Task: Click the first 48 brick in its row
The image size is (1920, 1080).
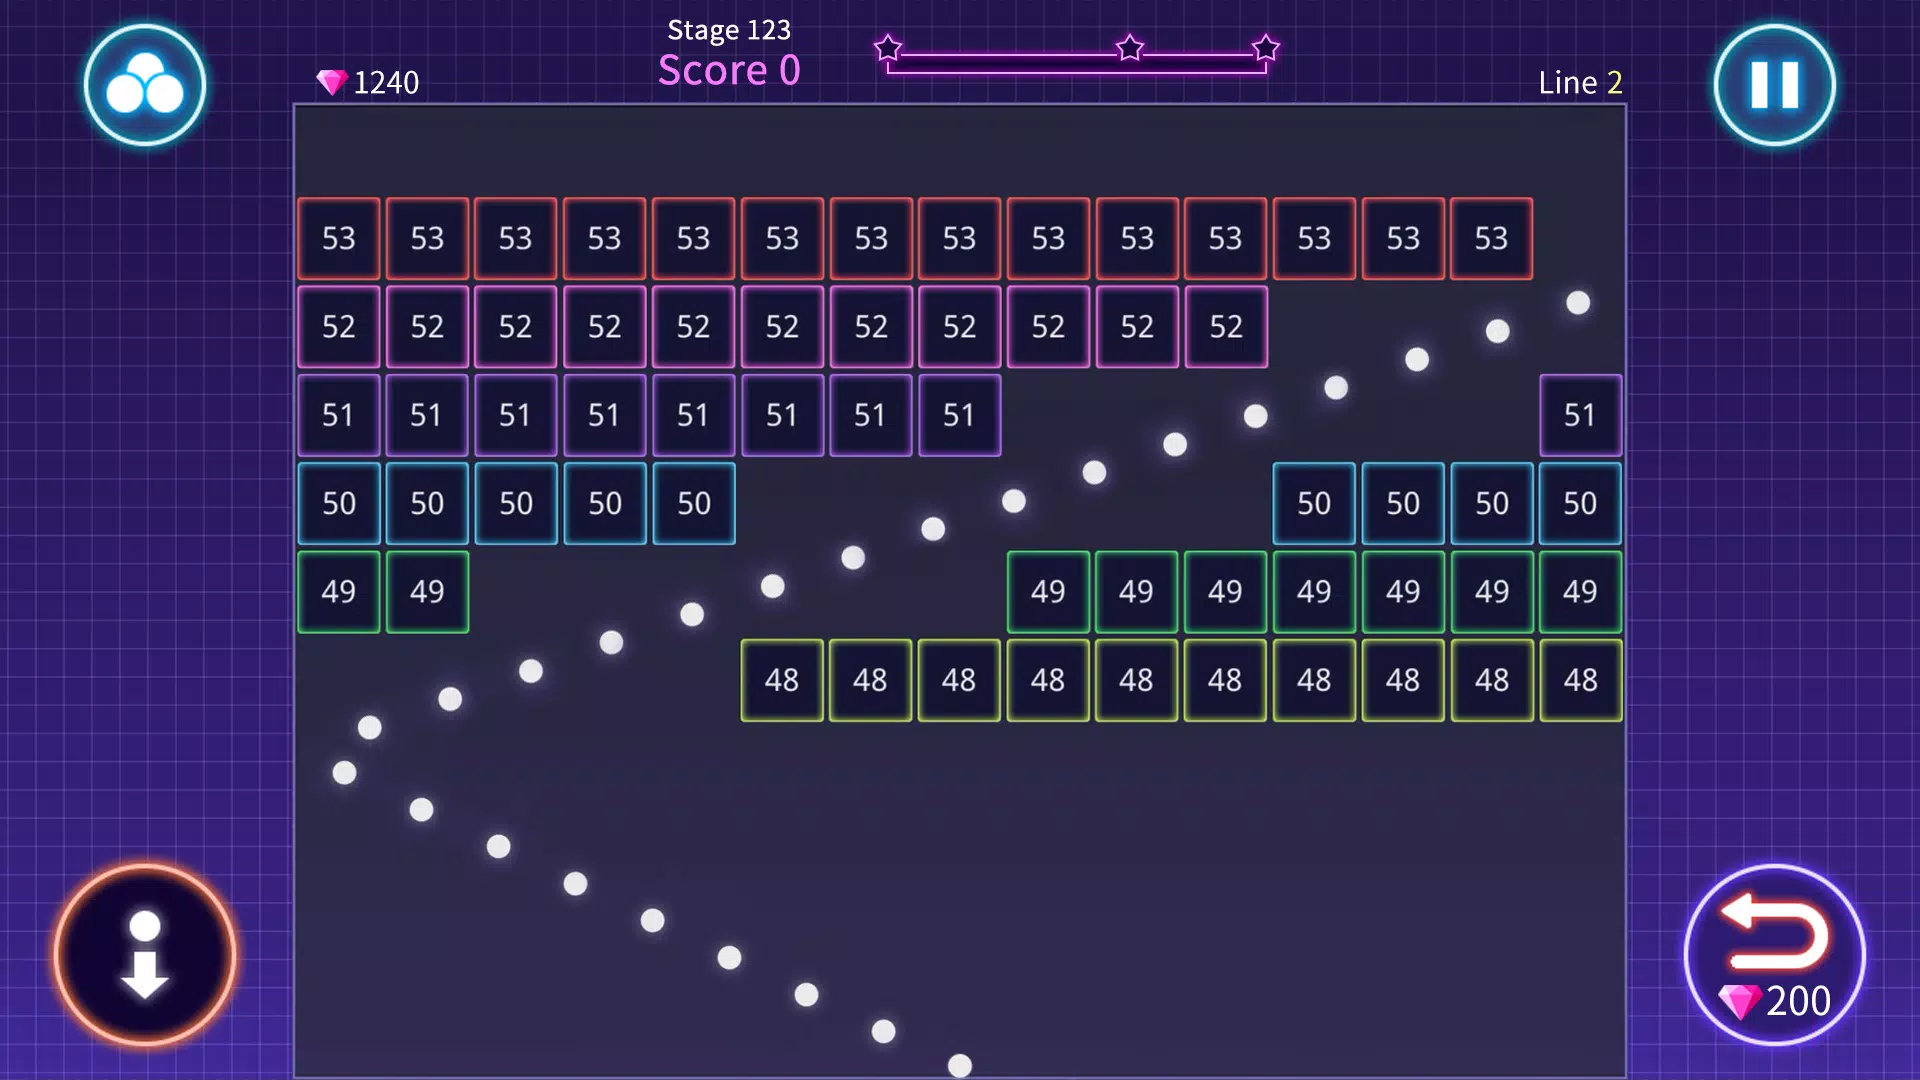Action: click(x=782, y=680)
